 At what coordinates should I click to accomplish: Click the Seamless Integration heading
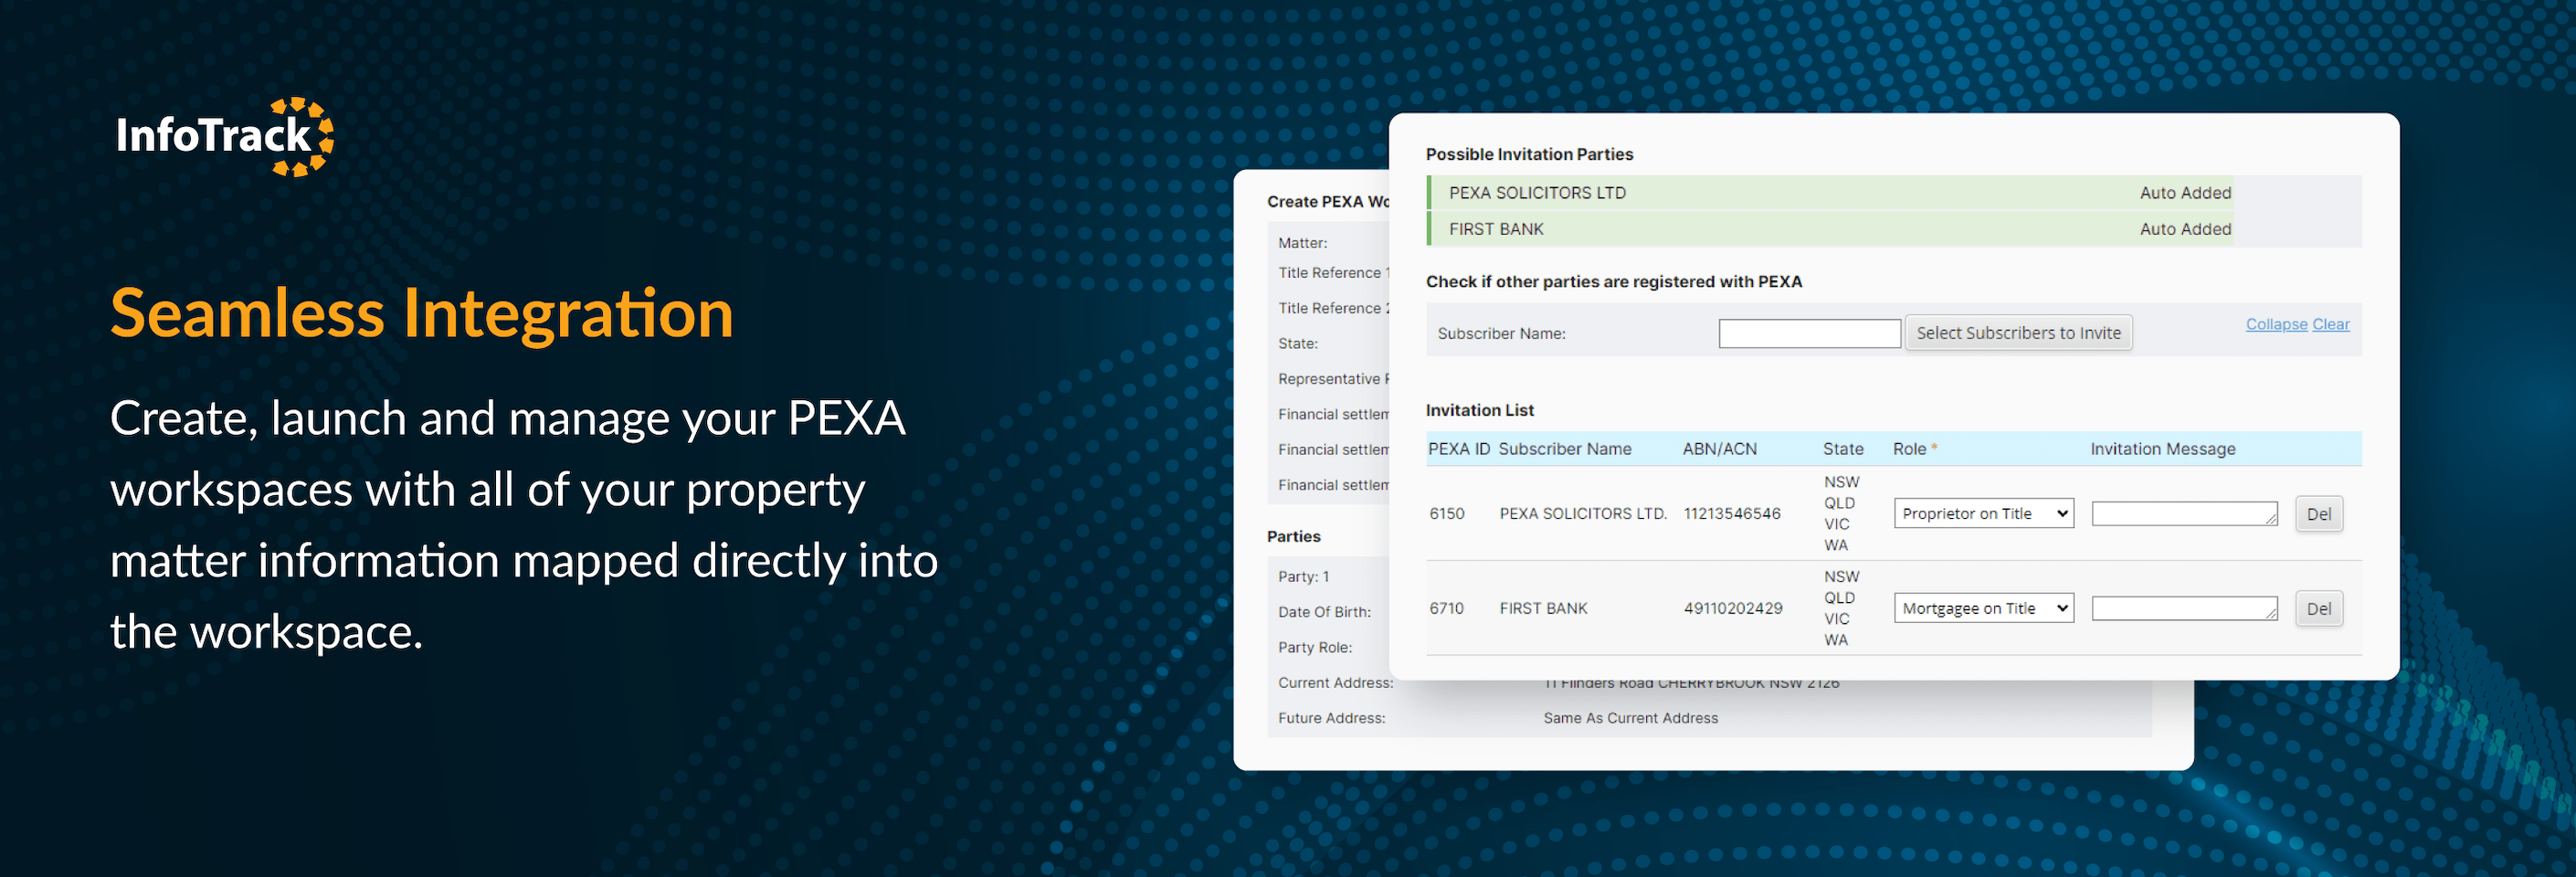[x=422, y=314]
